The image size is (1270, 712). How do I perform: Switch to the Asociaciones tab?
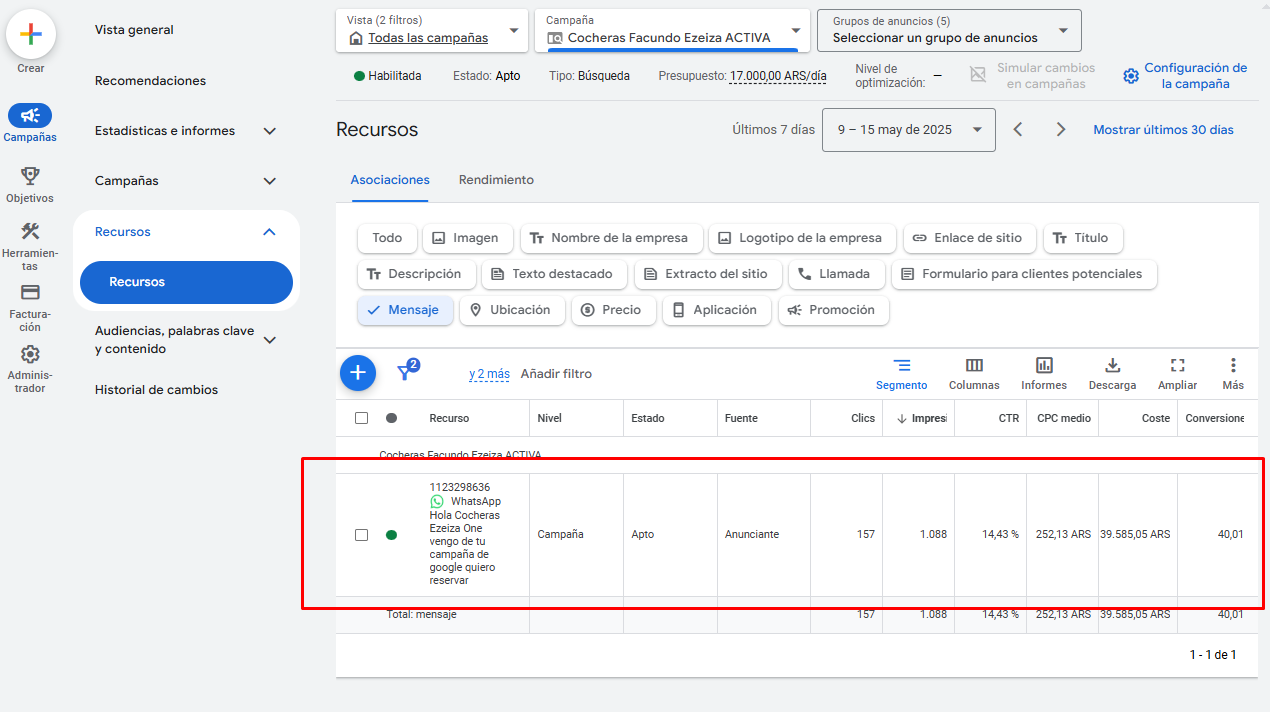tap(390, 180)
